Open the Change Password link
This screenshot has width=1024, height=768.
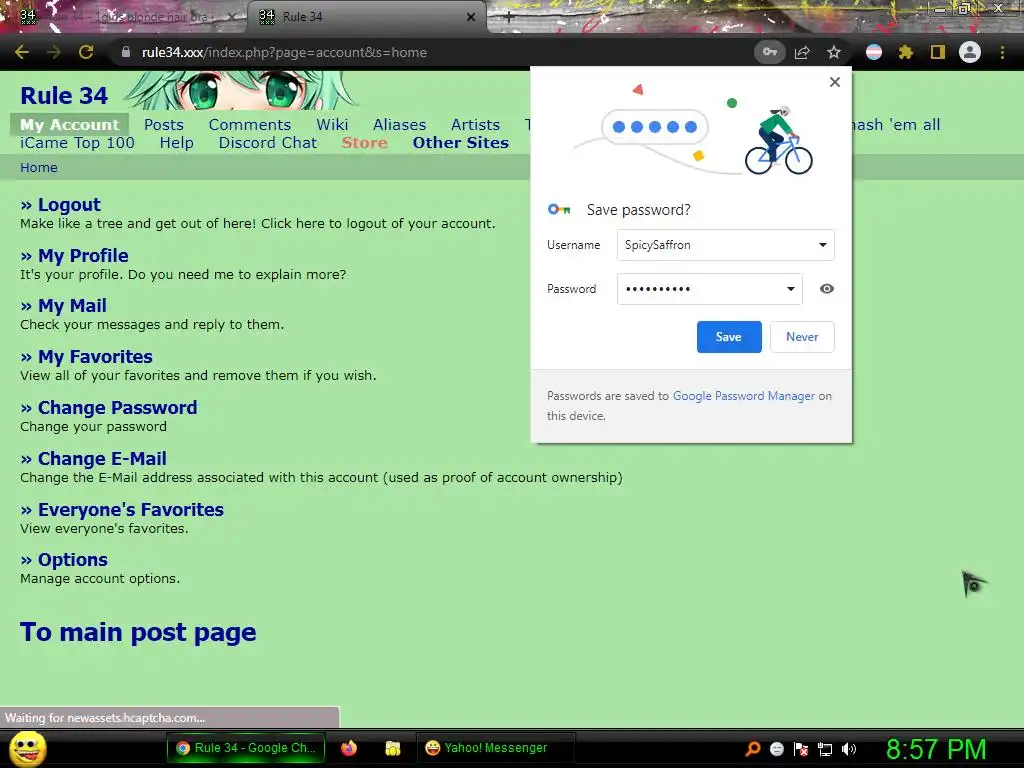point(117,408)
